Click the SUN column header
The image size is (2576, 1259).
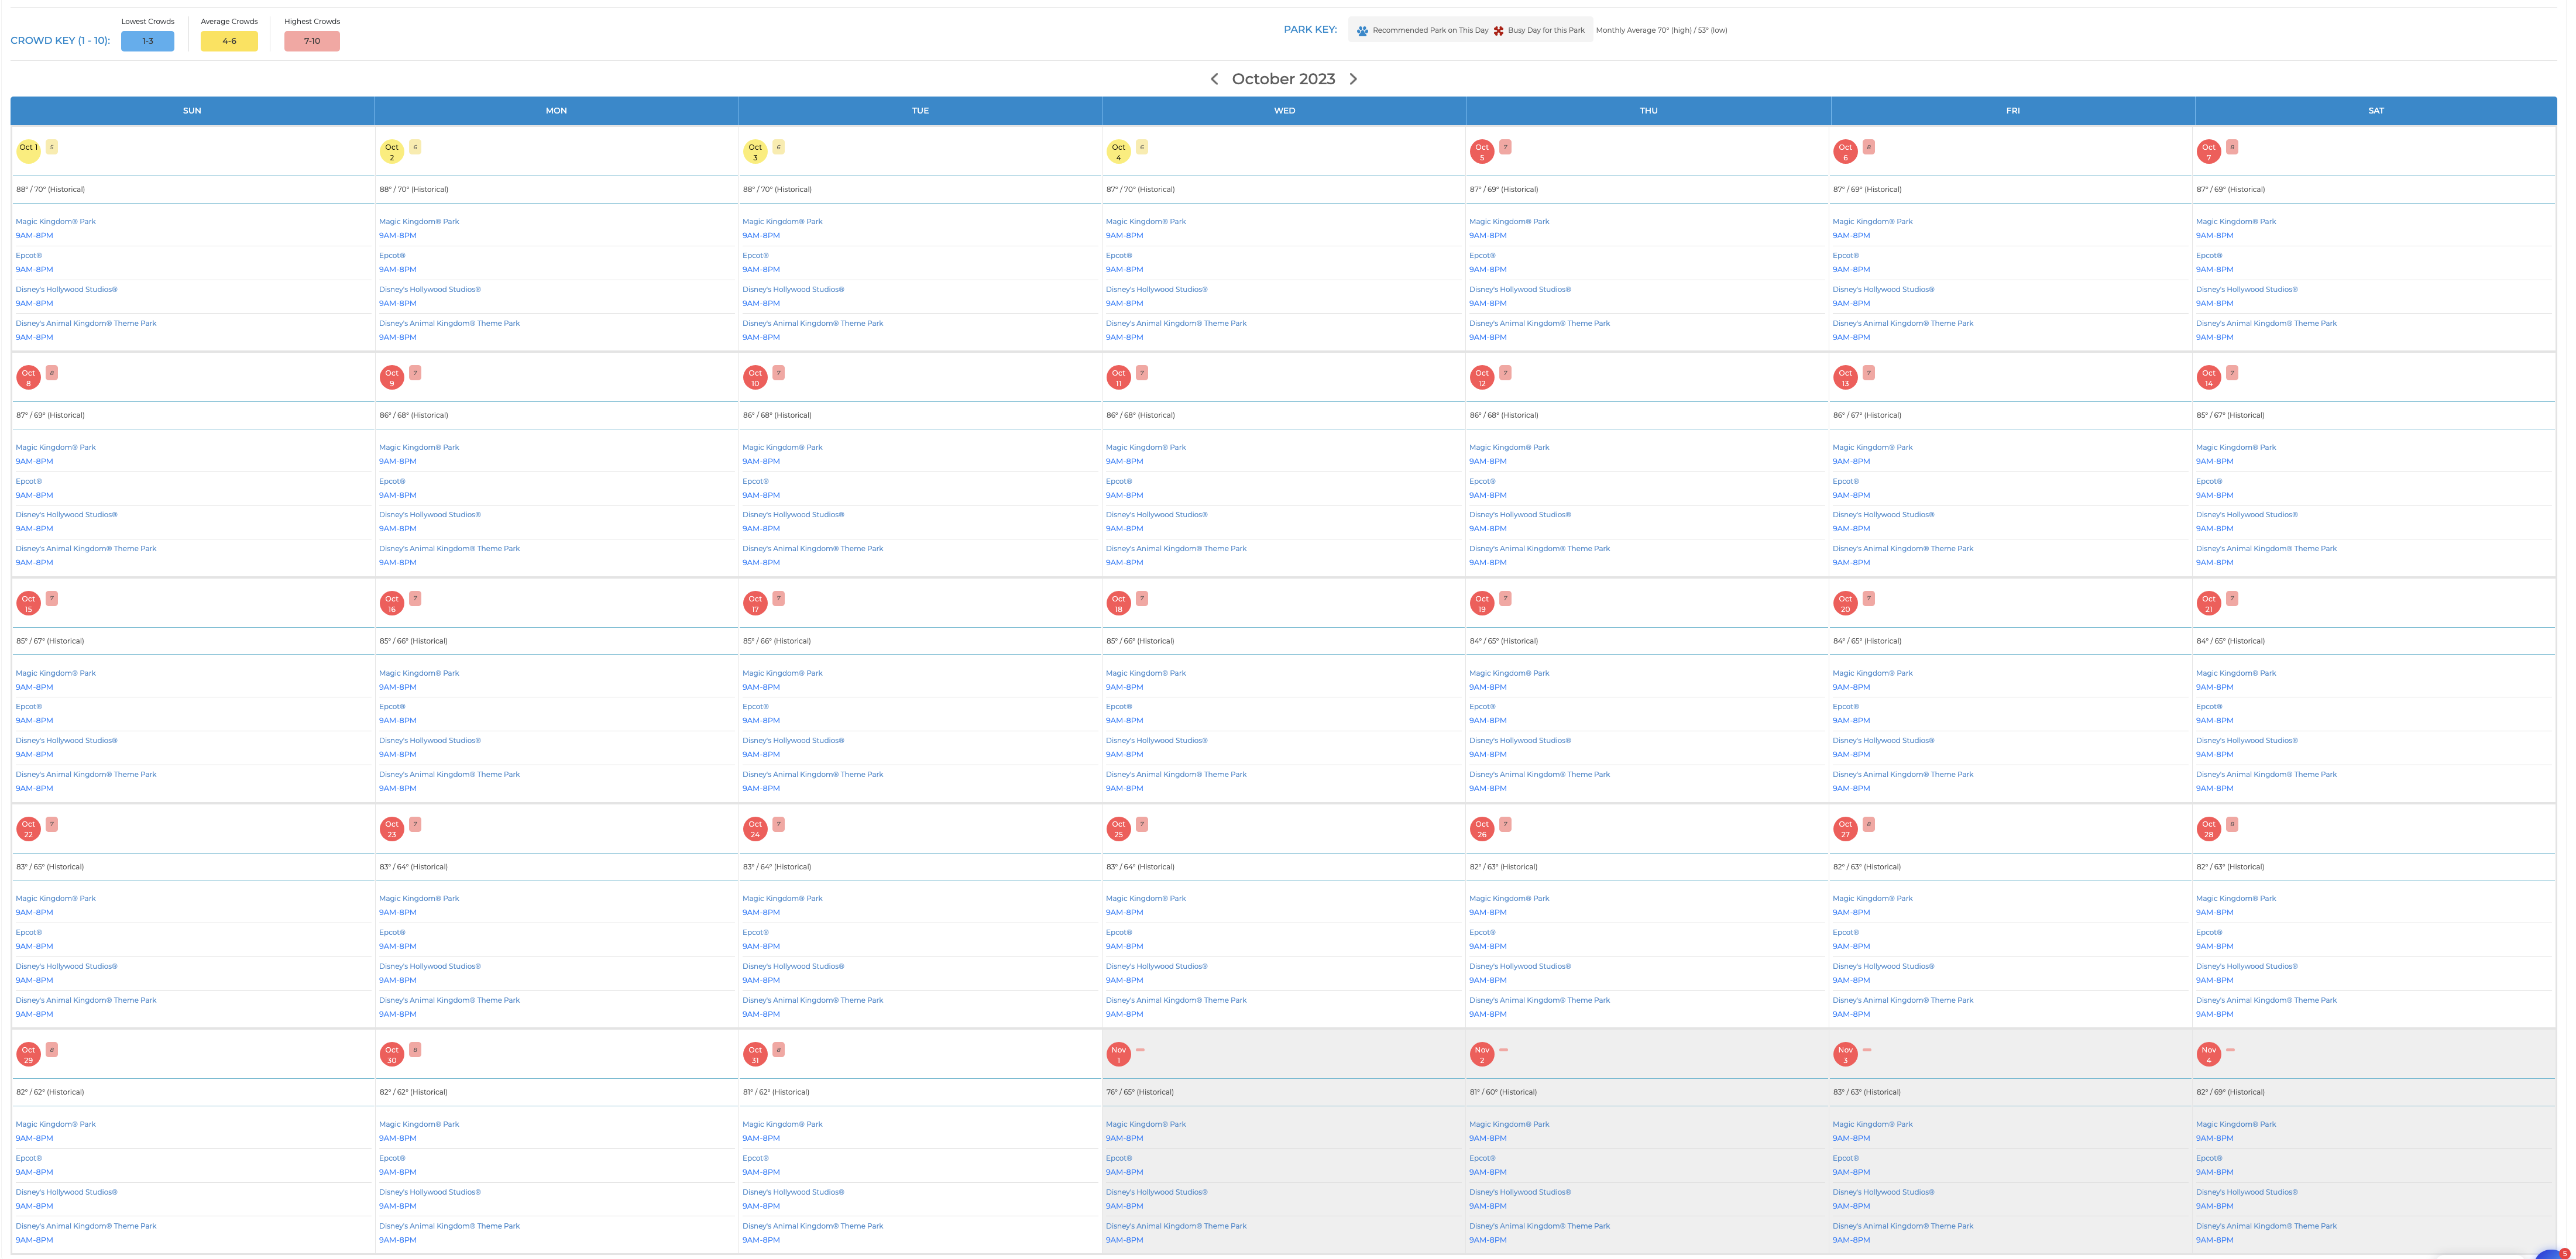pos(192,111)
